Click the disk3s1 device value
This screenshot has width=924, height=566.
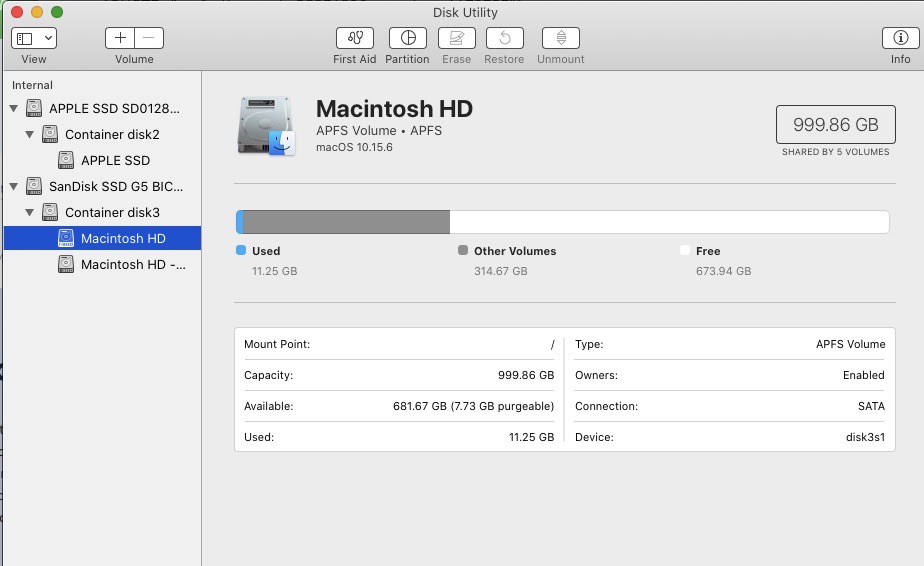click(865, 437)
